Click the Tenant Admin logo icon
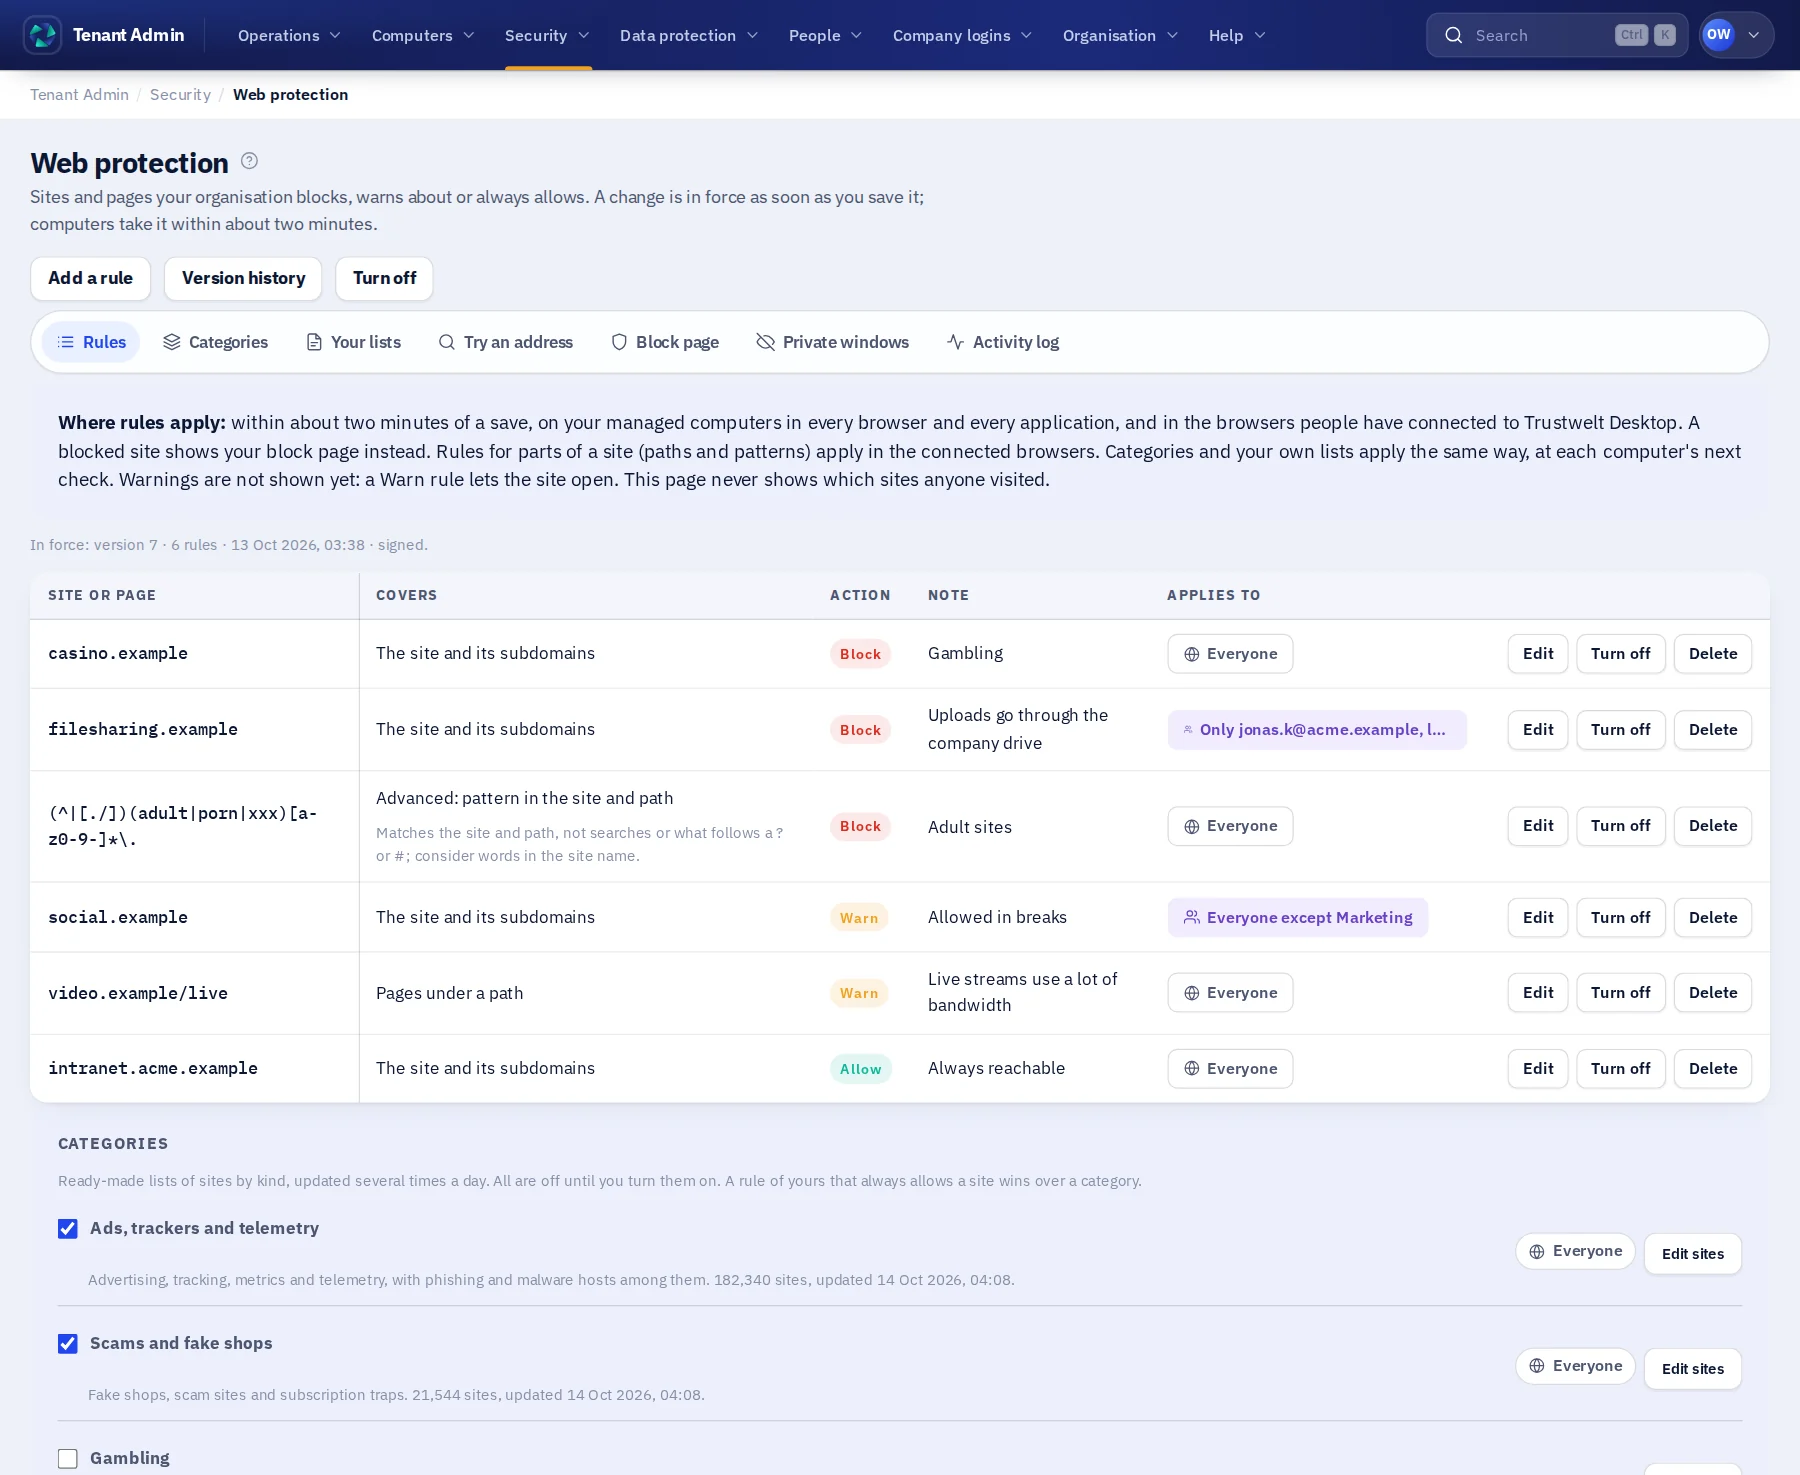 tap(43, 35)
